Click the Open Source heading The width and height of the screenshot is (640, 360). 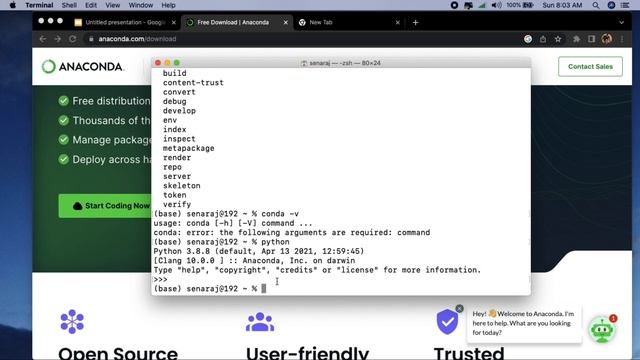click(118, 353)
